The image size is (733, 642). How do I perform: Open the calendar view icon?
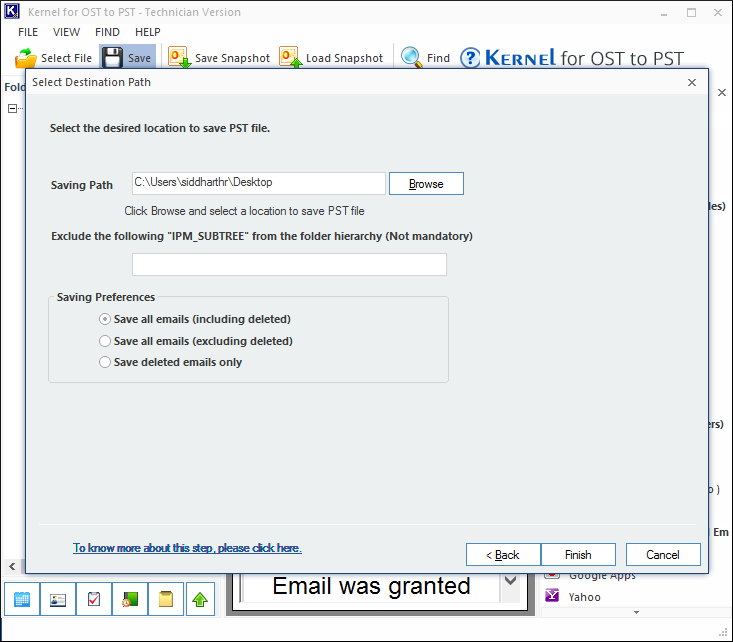[x=22, y=599]
